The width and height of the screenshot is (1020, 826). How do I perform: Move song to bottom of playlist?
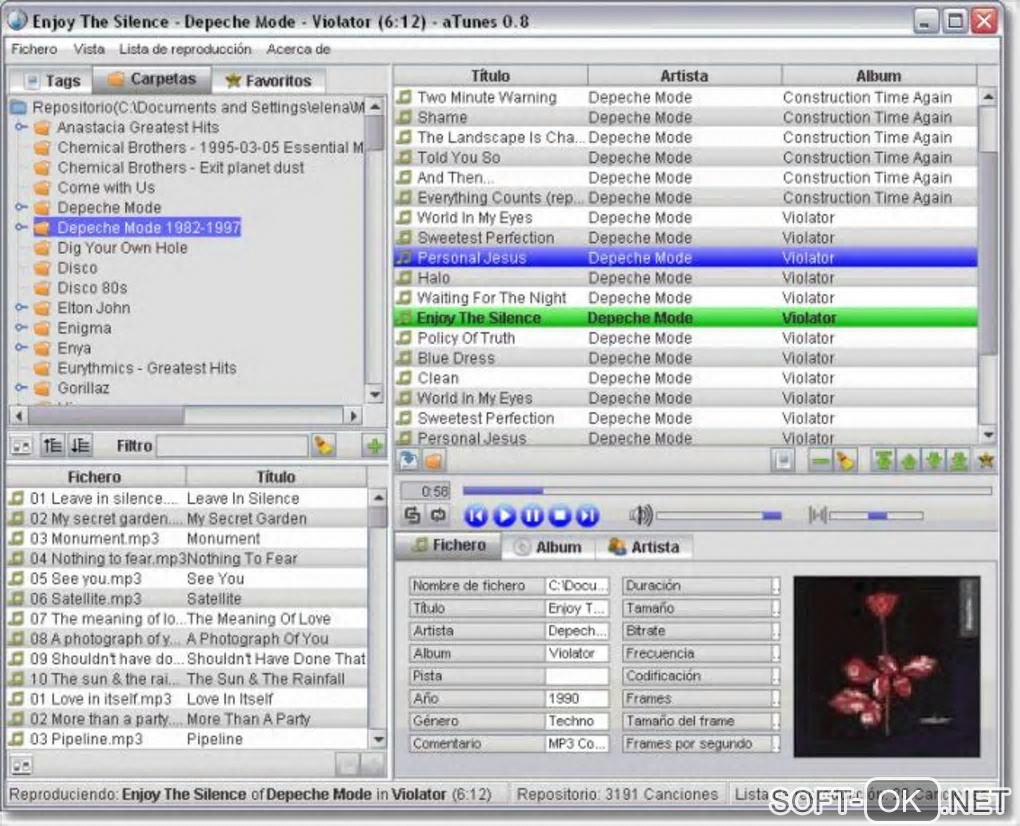pos(959,460)
